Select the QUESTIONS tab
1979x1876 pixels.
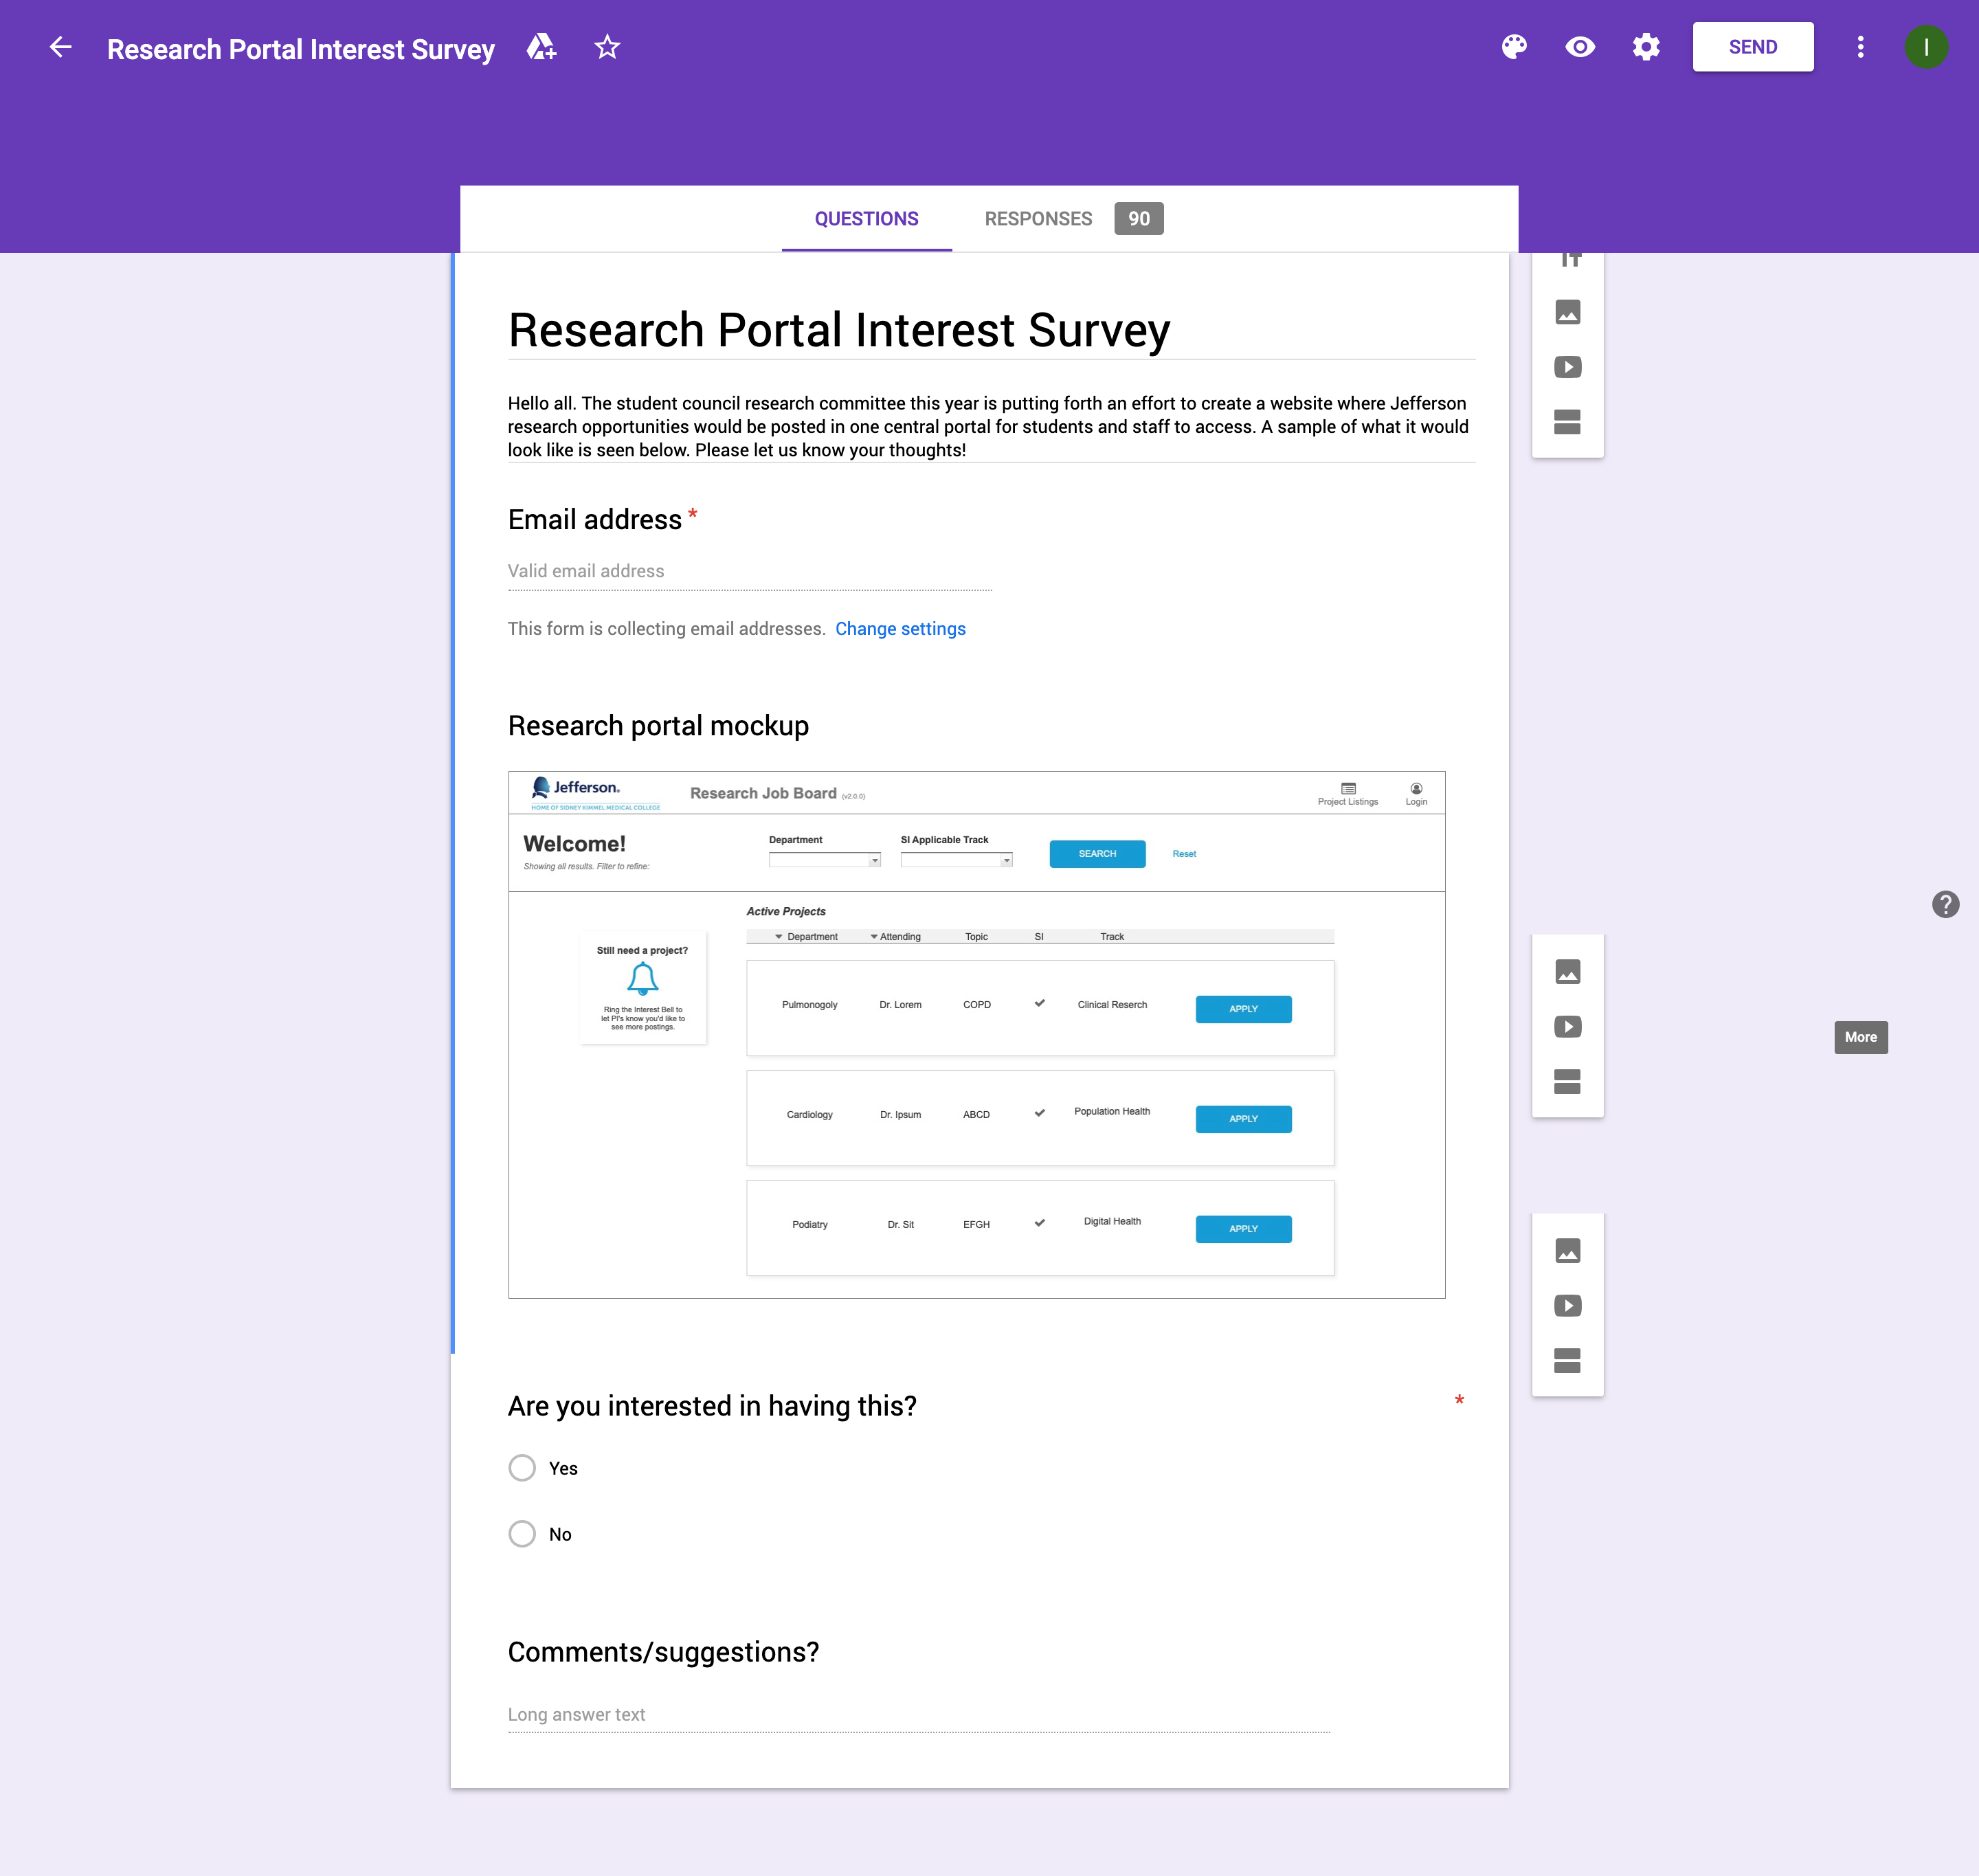(866, 219)
